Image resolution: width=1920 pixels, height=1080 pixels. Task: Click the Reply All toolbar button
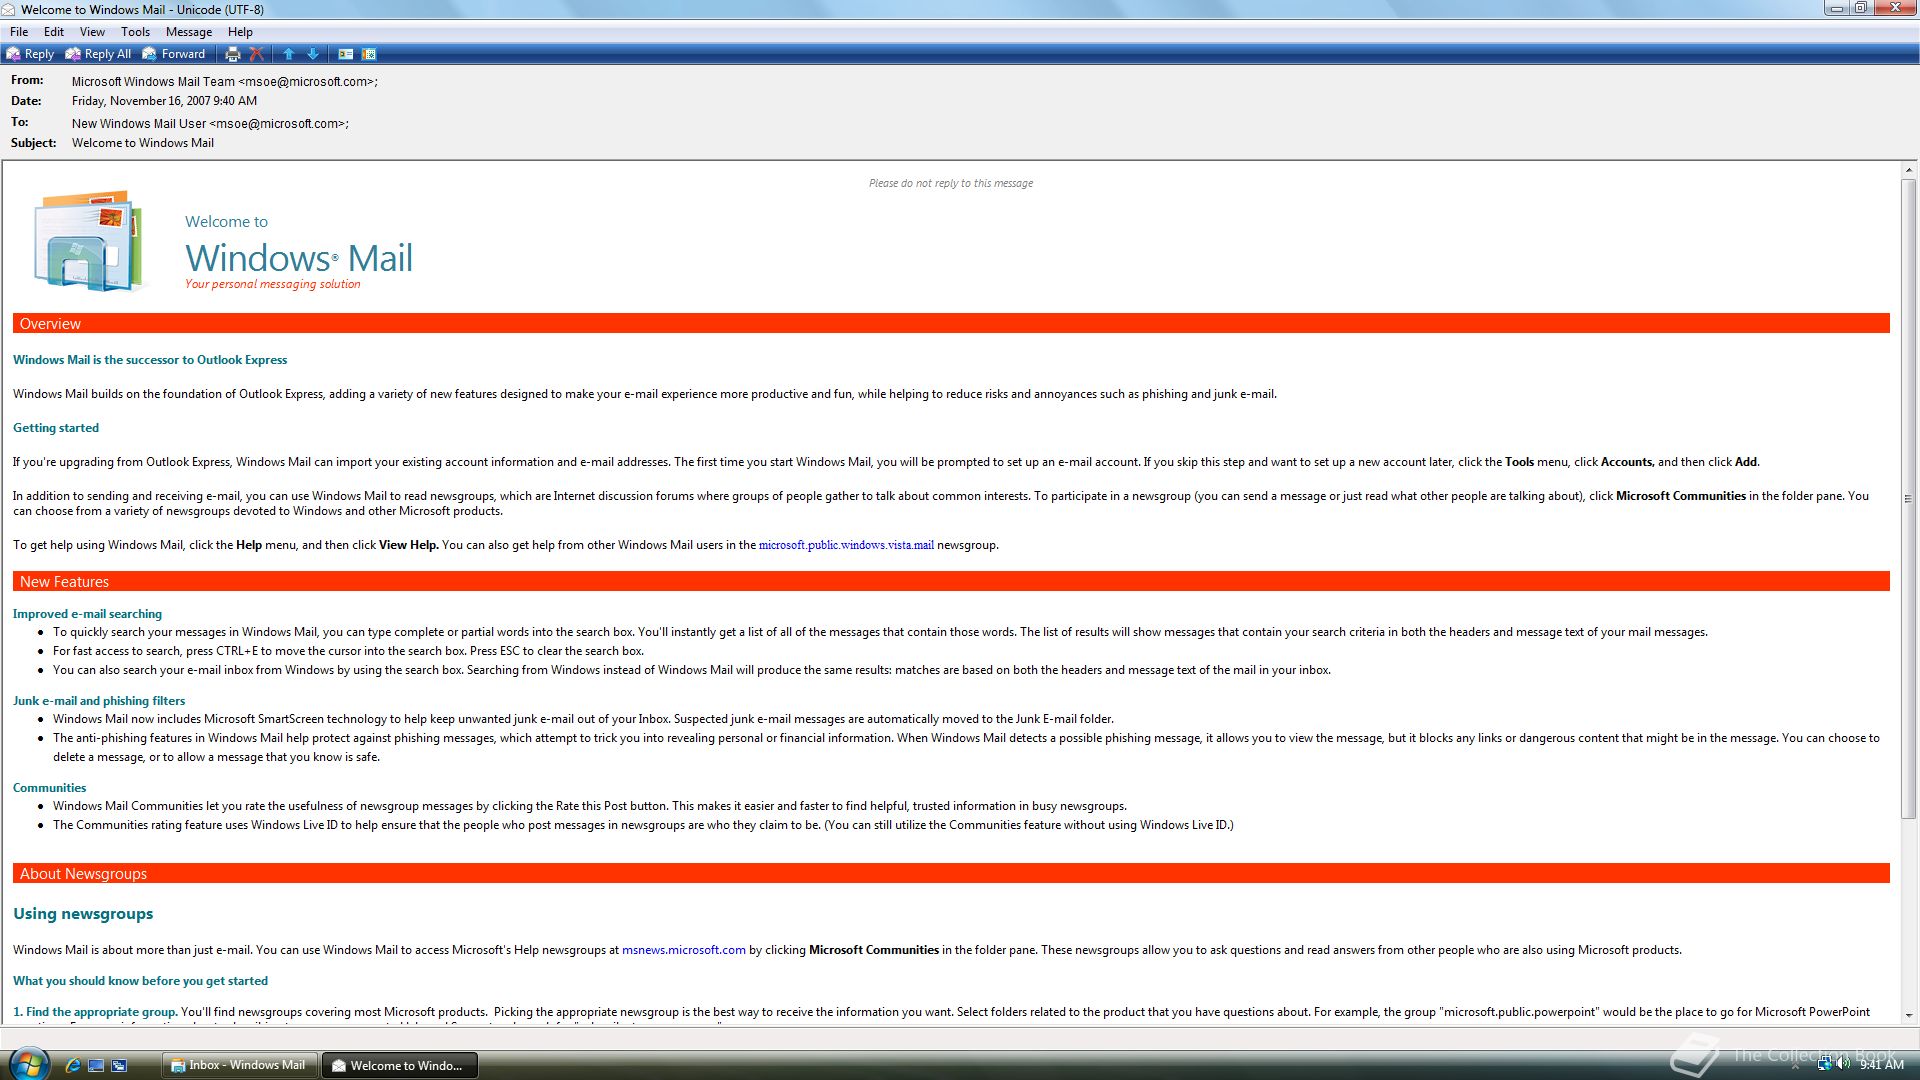click(98, 54)
